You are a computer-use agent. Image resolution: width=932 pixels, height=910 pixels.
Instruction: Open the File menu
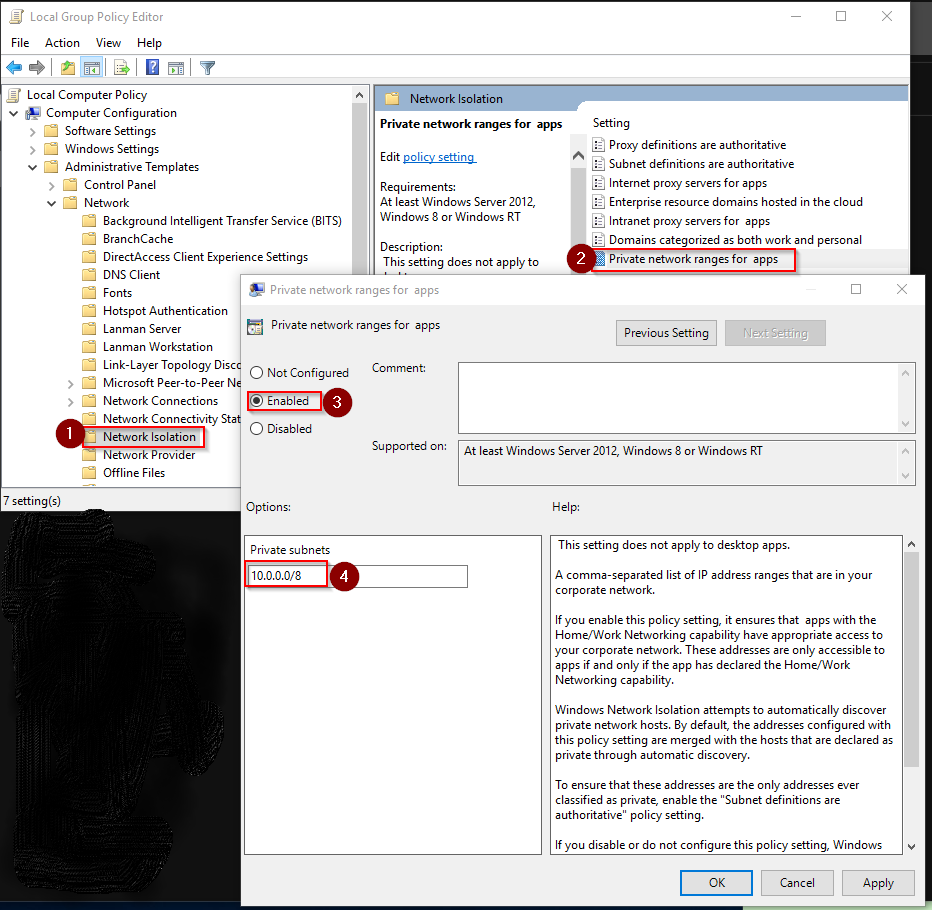20,43
